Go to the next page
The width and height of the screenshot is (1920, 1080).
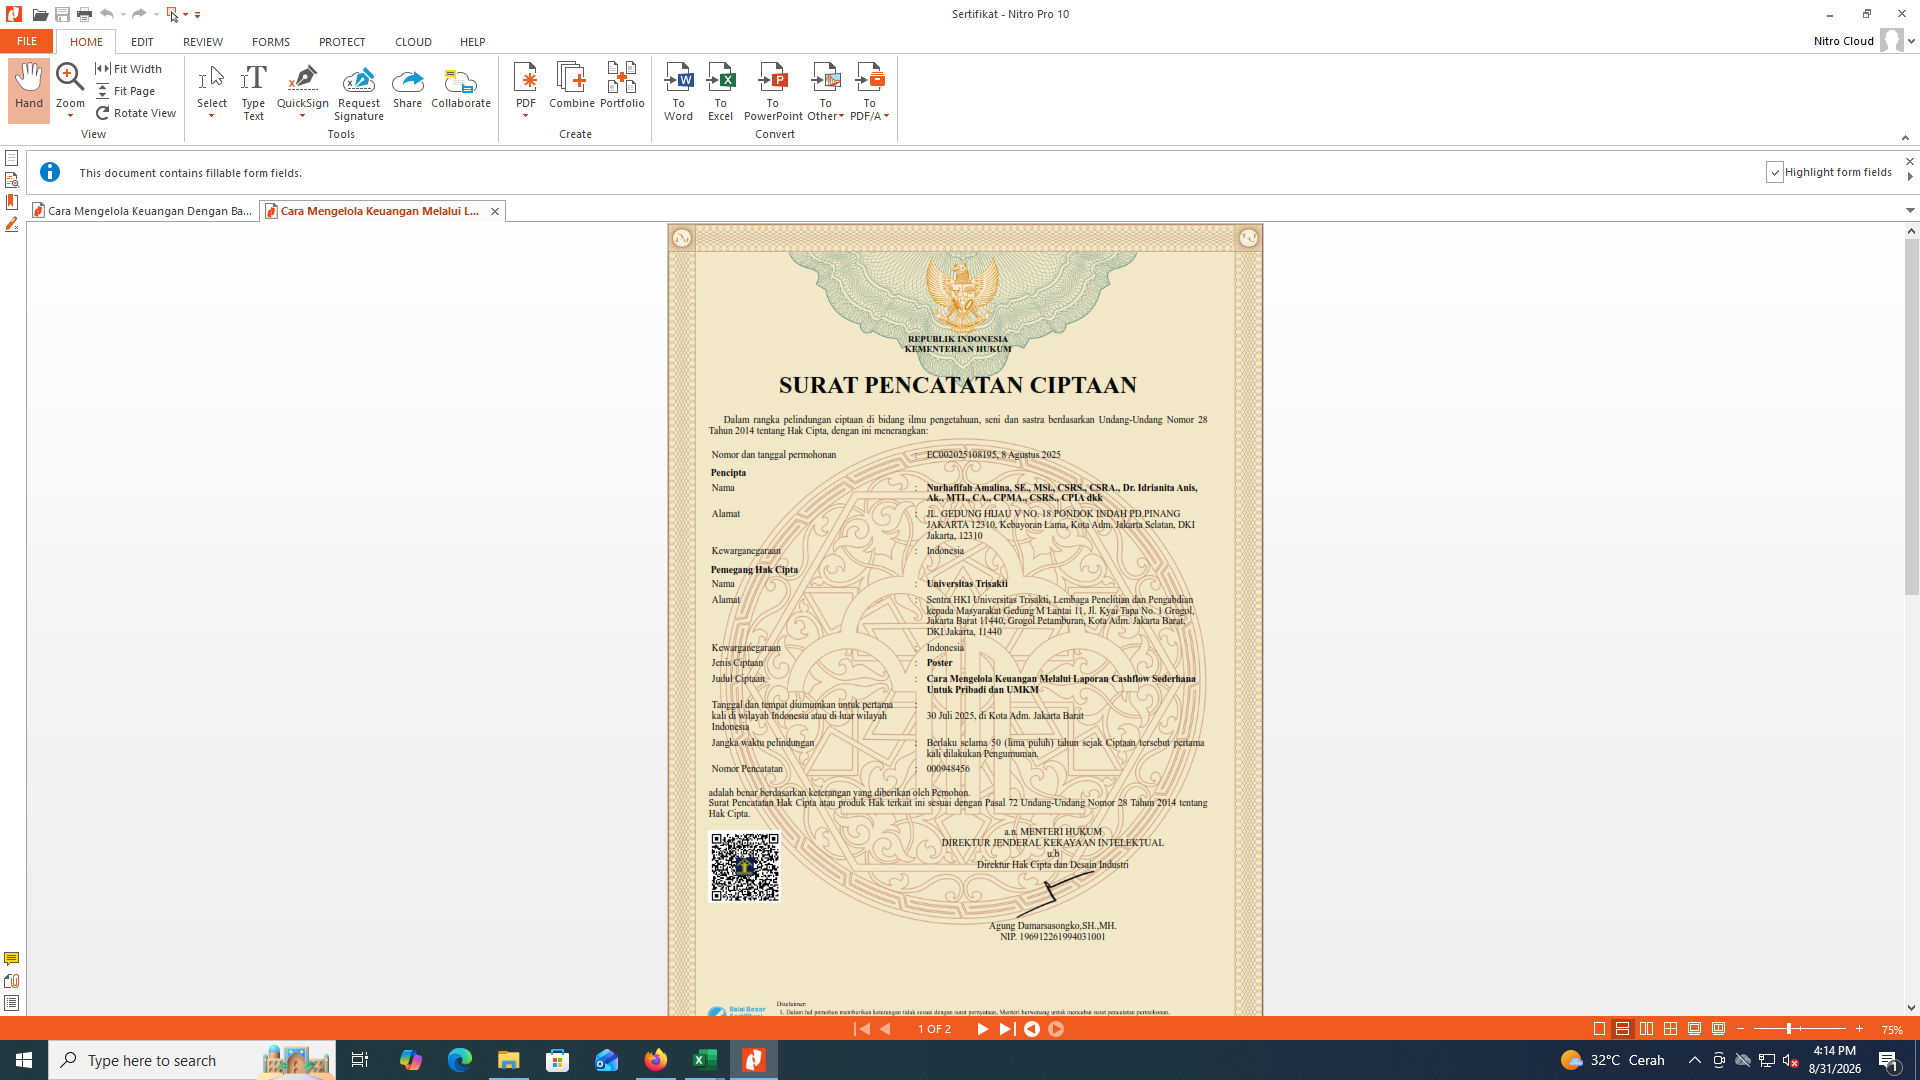[982, 1029]
